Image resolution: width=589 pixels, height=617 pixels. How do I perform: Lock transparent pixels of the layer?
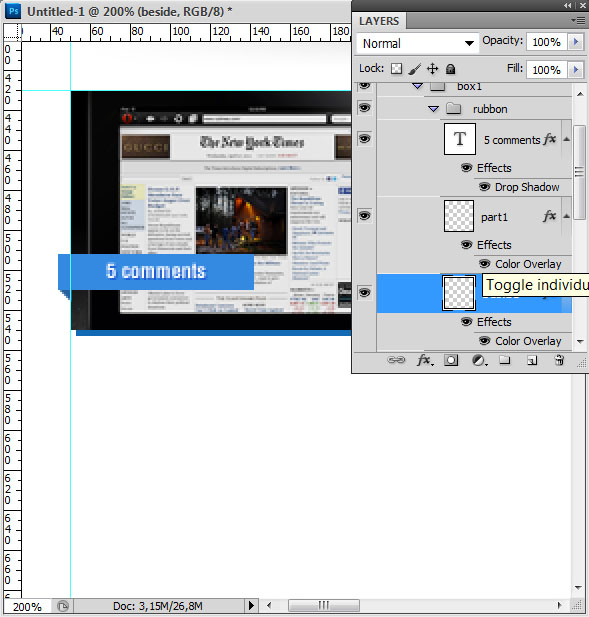(396, 69)
